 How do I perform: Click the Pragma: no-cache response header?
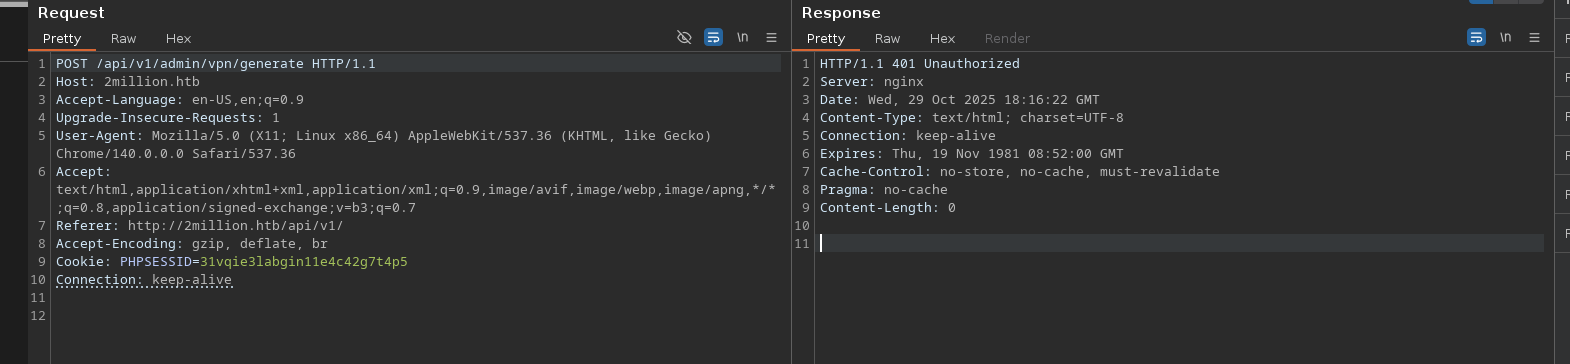[x=884, y=189]
